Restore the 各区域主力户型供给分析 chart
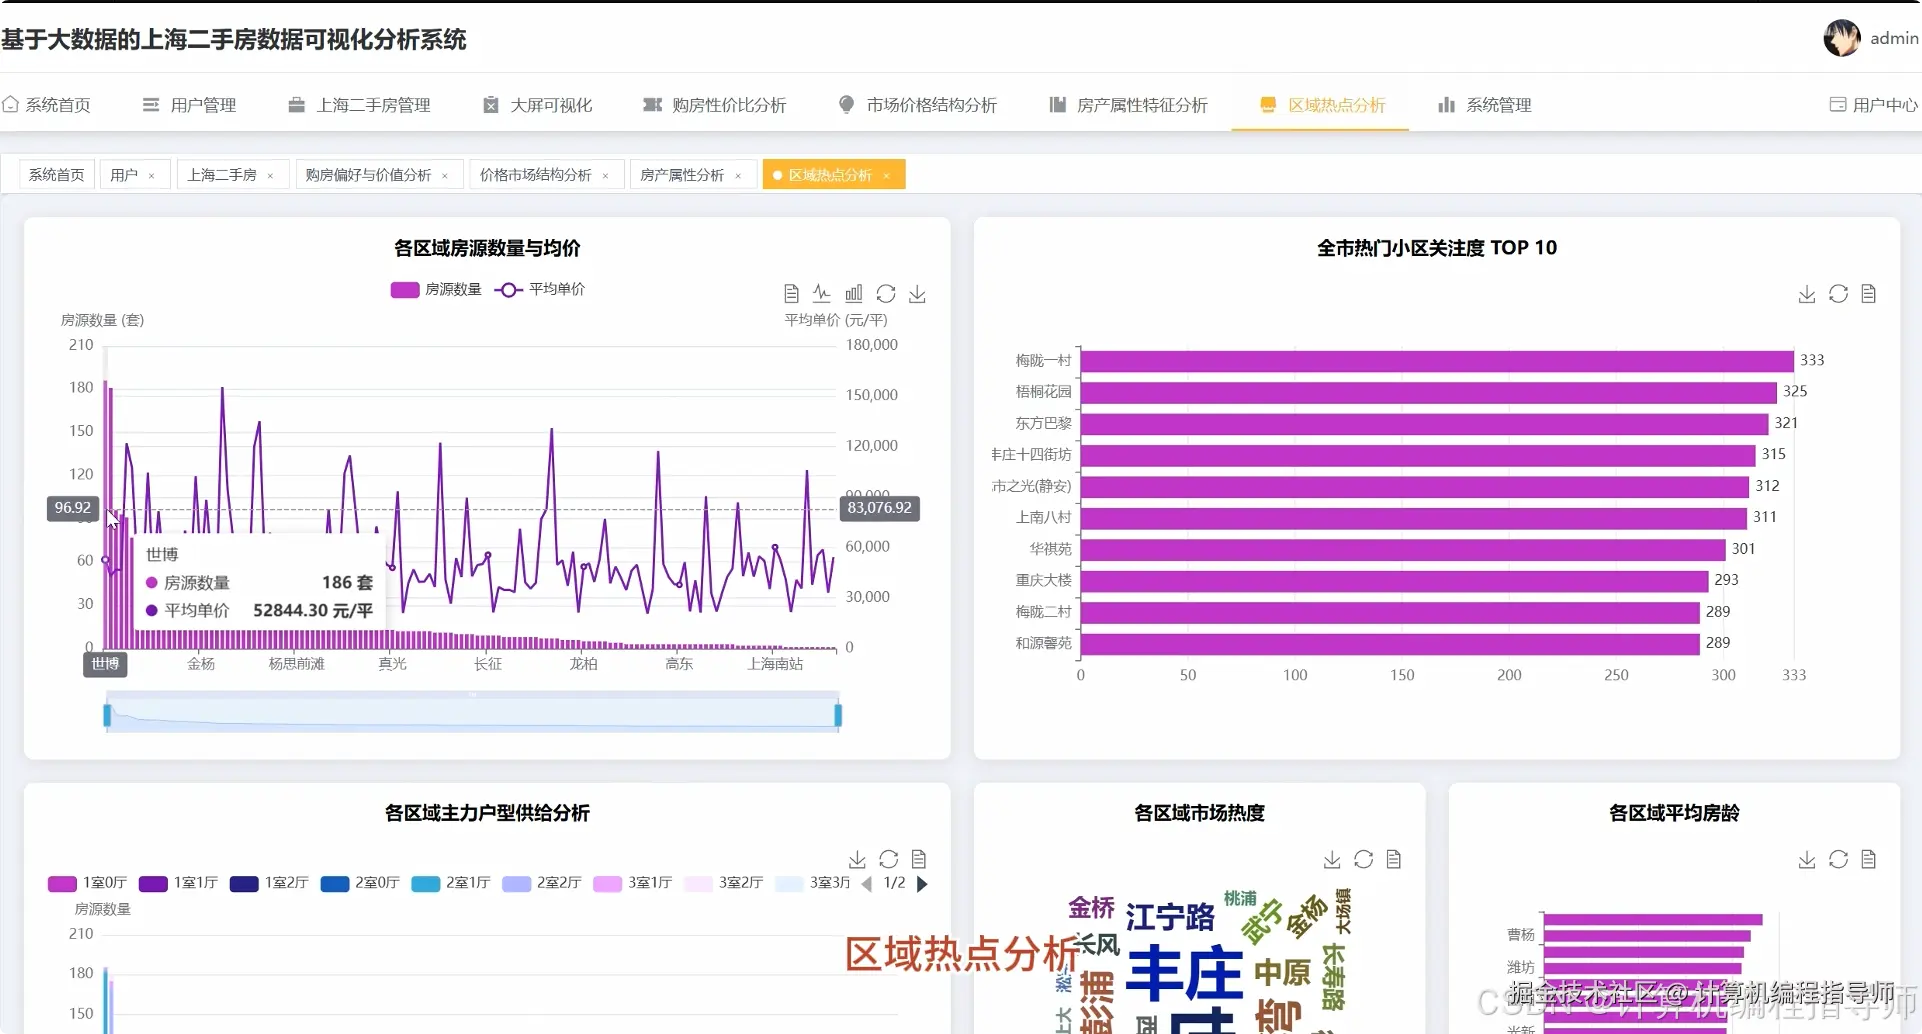This screenshot has width=1922, height=1034. 889,859
